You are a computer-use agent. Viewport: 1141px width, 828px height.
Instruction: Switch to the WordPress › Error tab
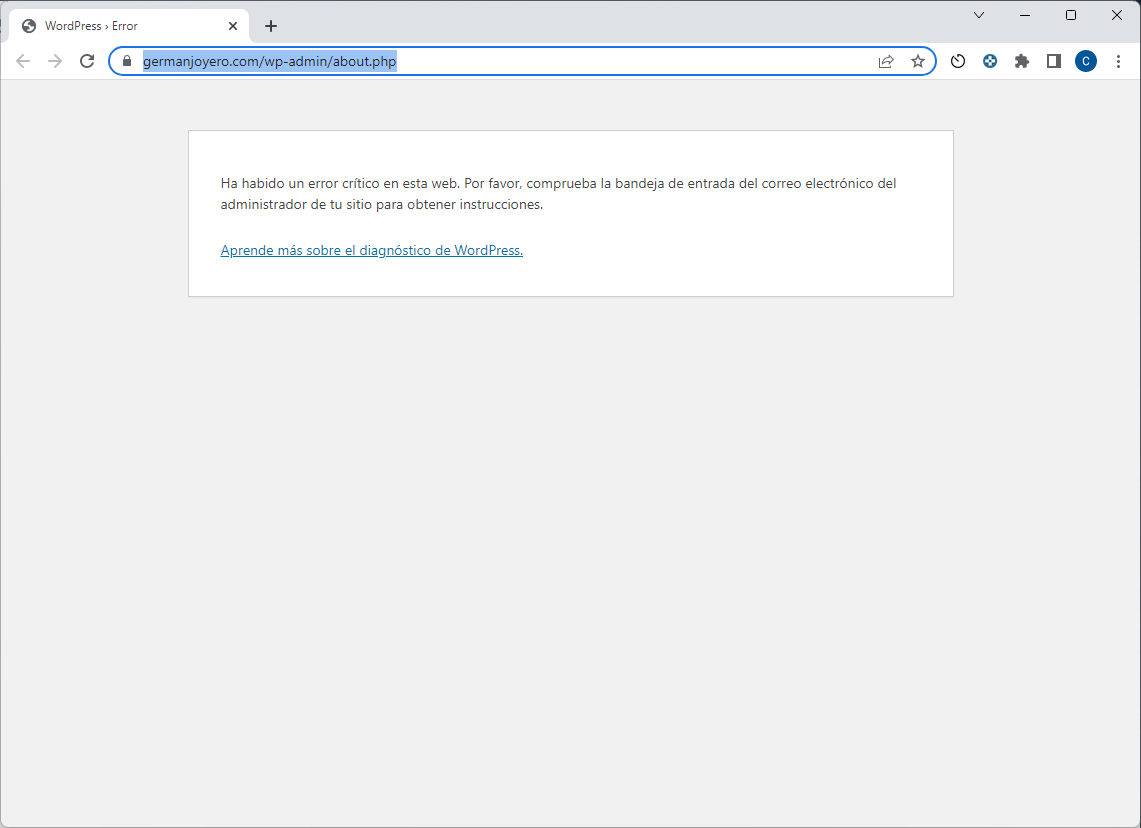129,26
